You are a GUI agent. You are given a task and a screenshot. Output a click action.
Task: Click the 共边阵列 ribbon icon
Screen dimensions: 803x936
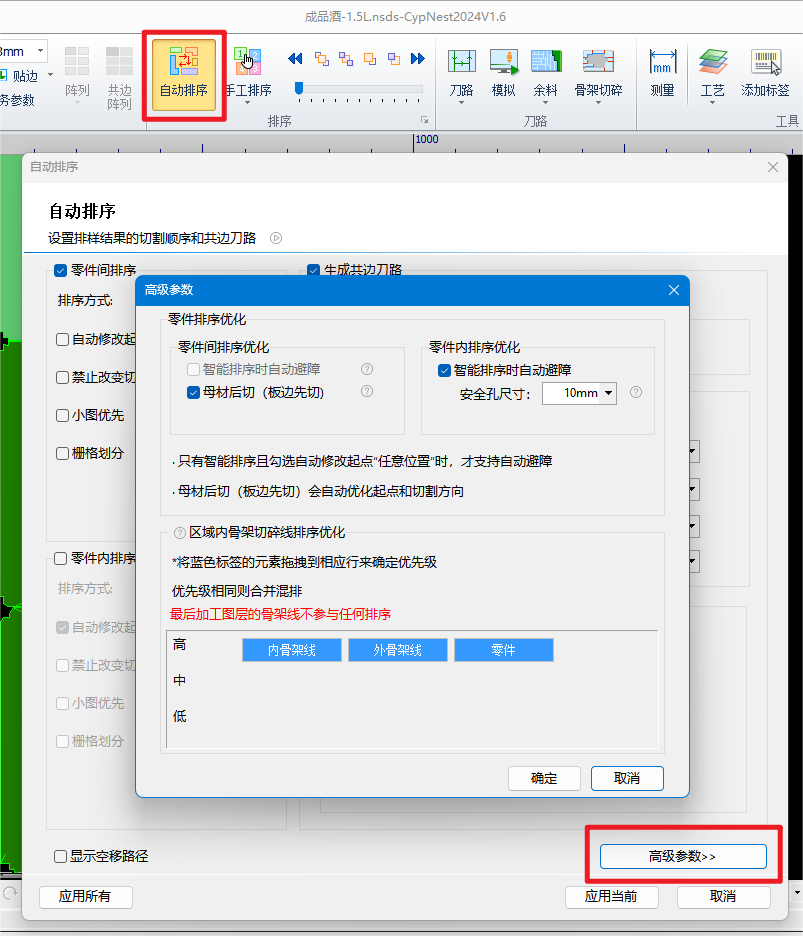click(119, 78)
